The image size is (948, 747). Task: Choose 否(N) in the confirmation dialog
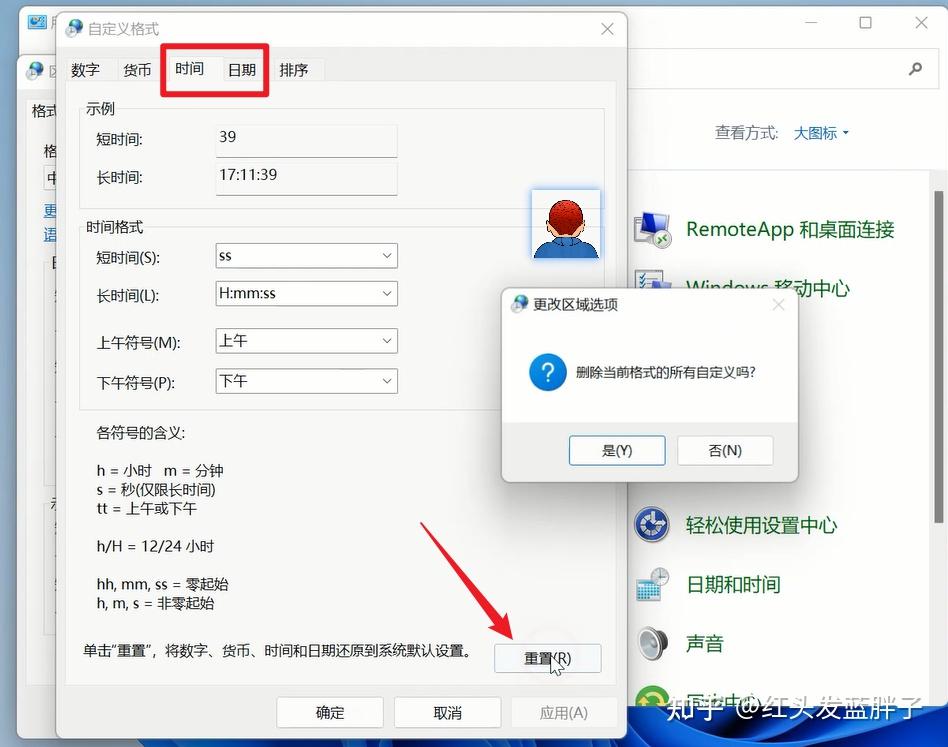[x=725, y=450]
